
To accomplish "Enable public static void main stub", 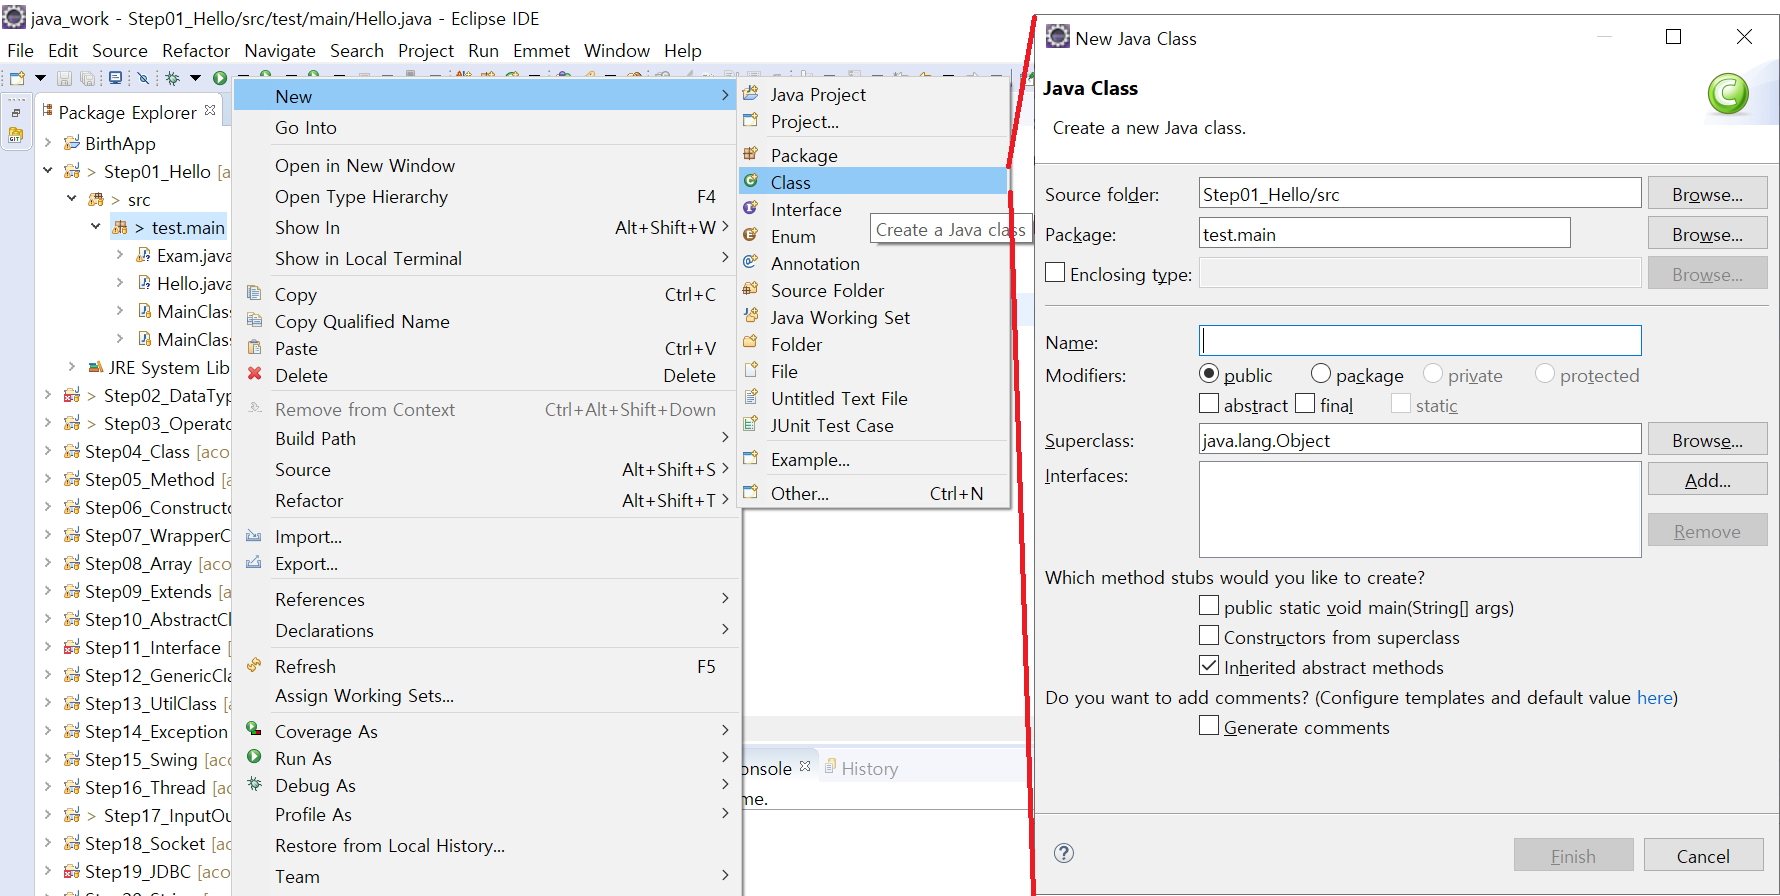I will 1209,605.
